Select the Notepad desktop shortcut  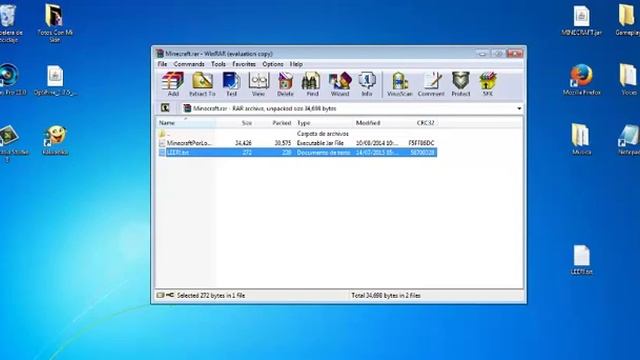point(629,140)
